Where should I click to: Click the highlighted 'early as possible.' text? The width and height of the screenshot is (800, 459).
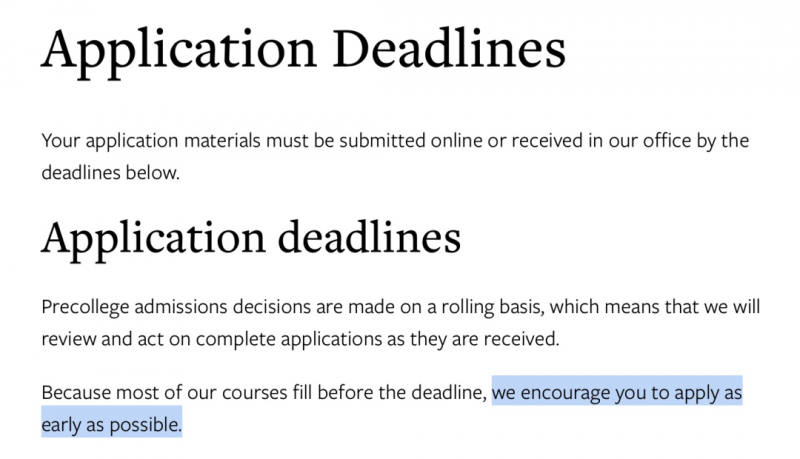click(x=112, y=425)
